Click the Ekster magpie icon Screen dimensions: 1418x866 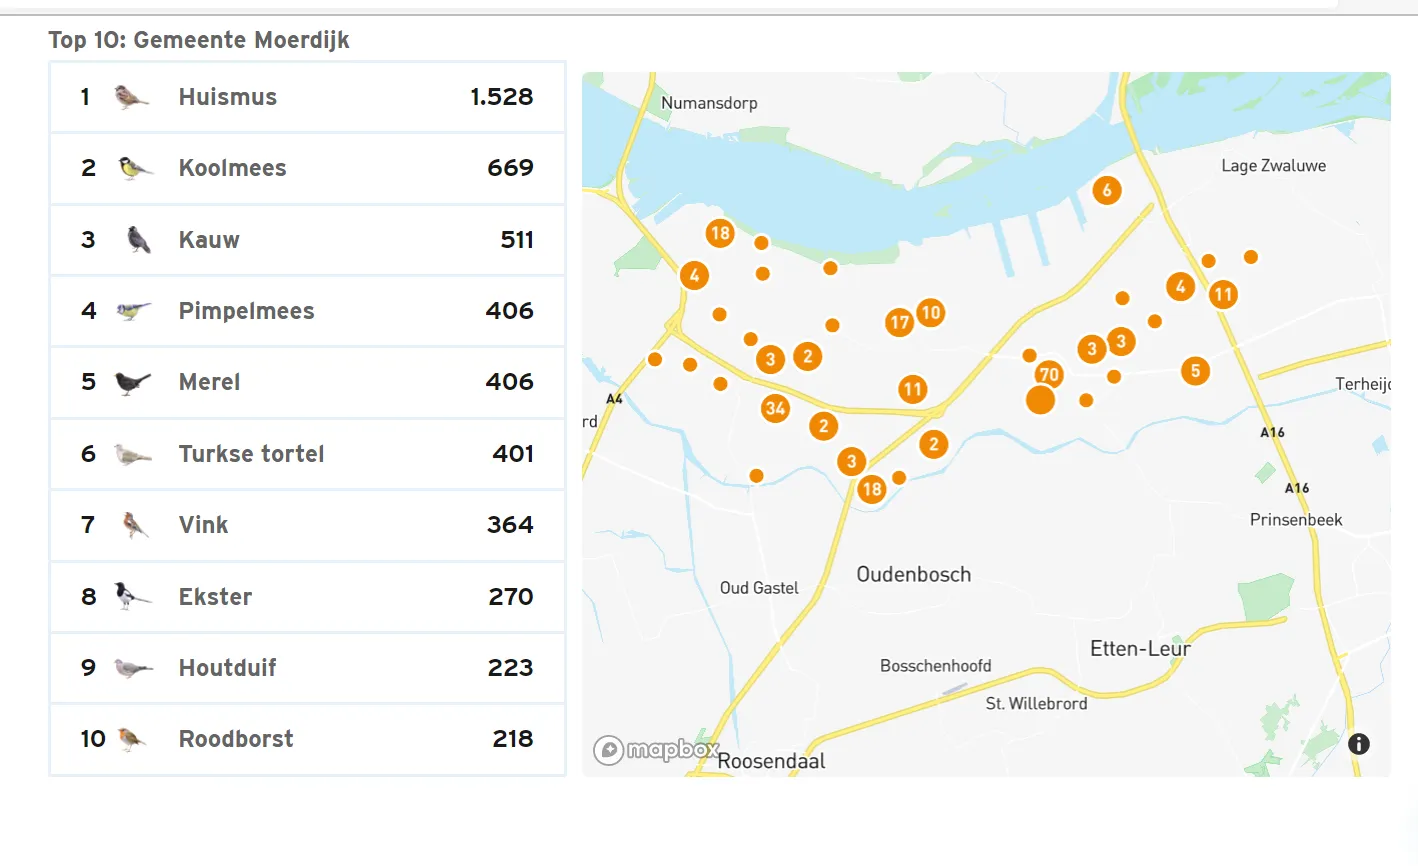pos(131,596)
